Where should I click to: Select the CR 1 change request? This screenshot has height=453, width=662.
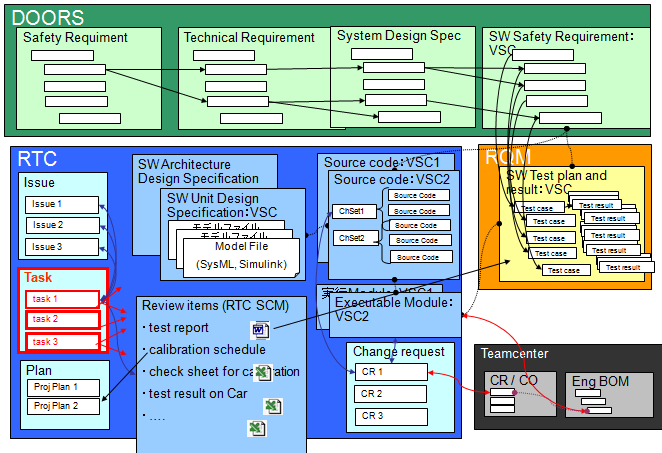391,372
